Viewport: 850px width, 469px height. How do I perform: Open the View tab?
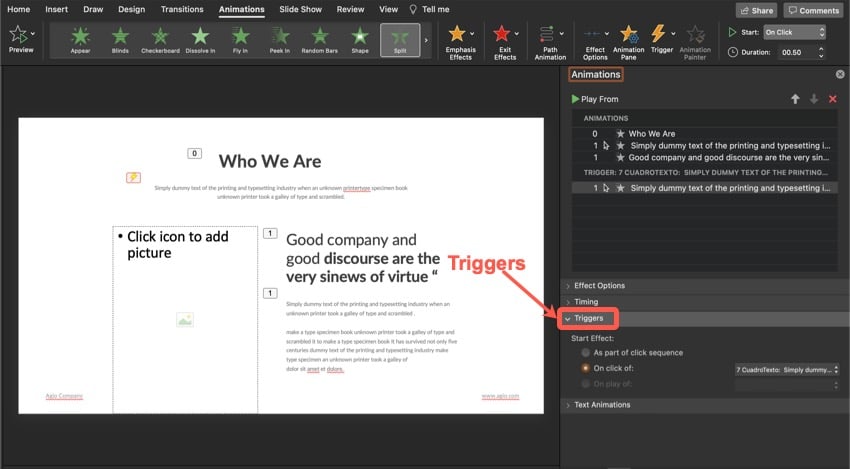click(388, 9)
